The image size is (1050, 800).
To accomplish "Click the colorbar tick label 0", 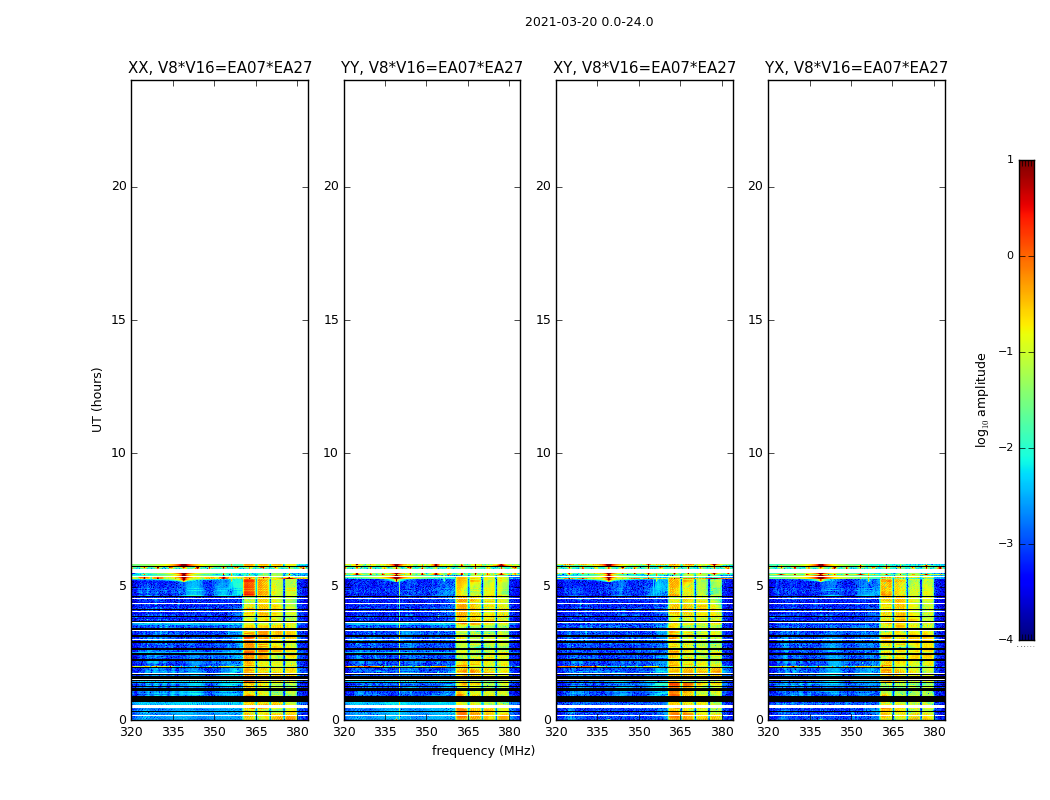I will pyautogui.click(x=1009, y=256).
